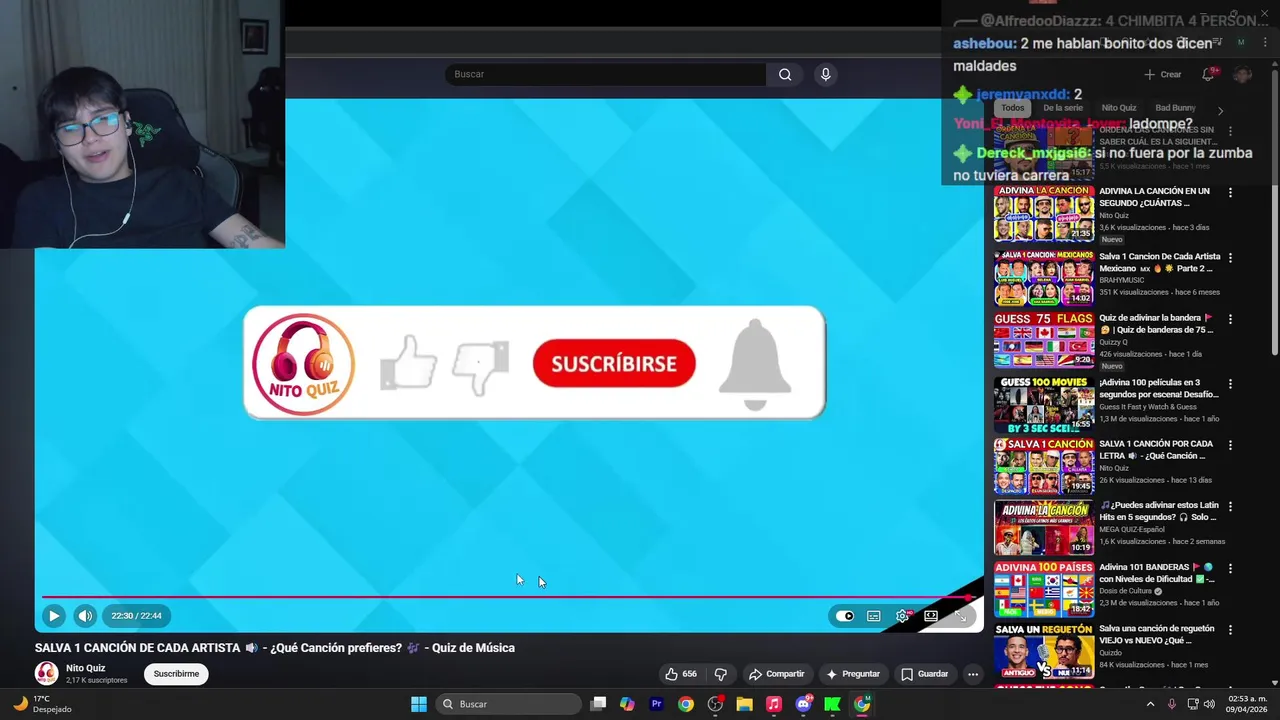This screenshot has width=1280, height=720.
Task: Mute the video with the volume icon
Action: (85, 616)
